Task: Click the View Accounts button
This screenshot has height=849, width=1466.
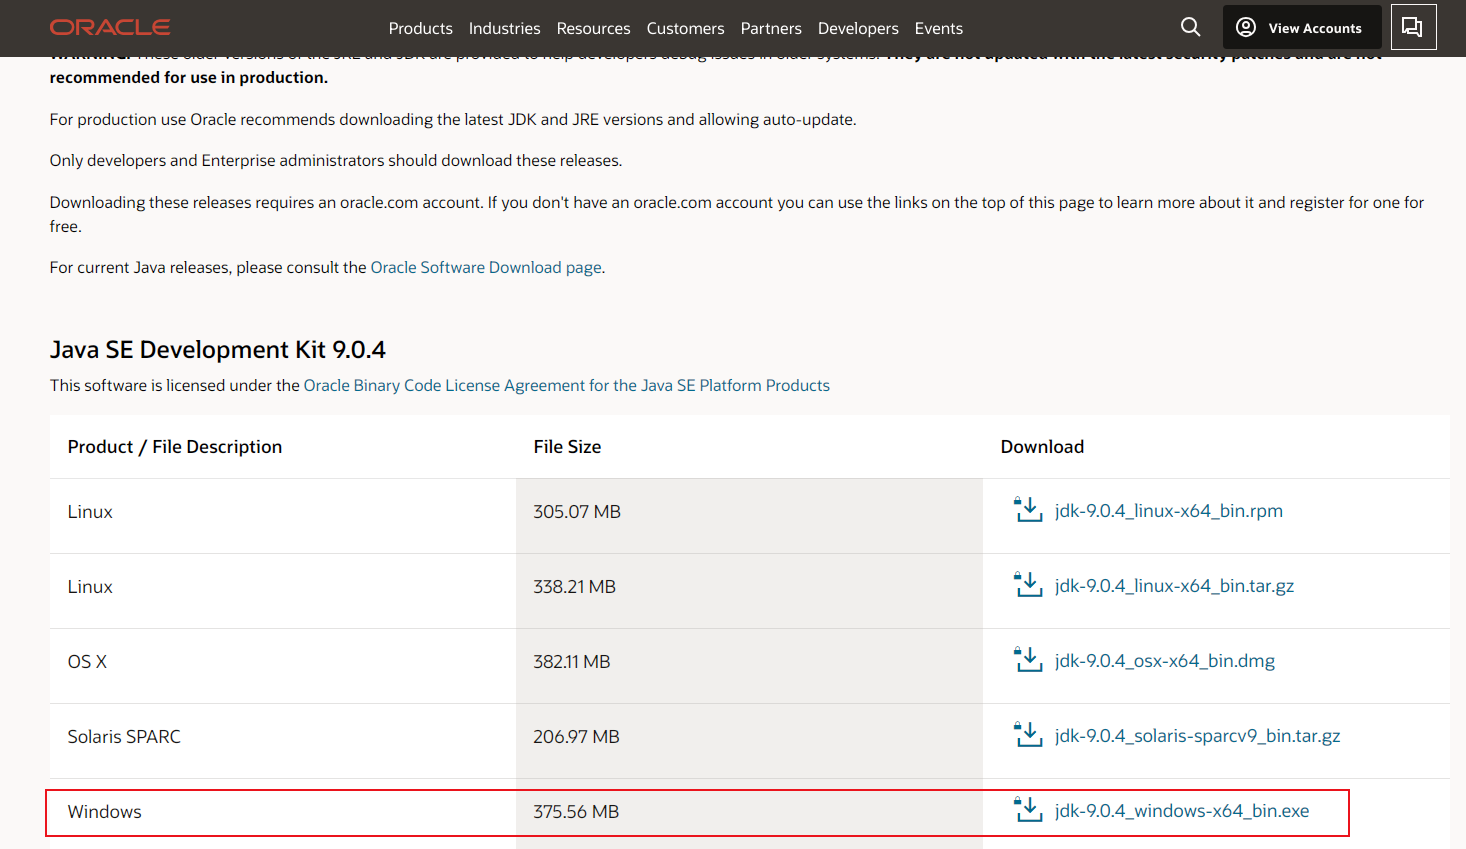Action: pyautogui.click(x=1301, y=27)
